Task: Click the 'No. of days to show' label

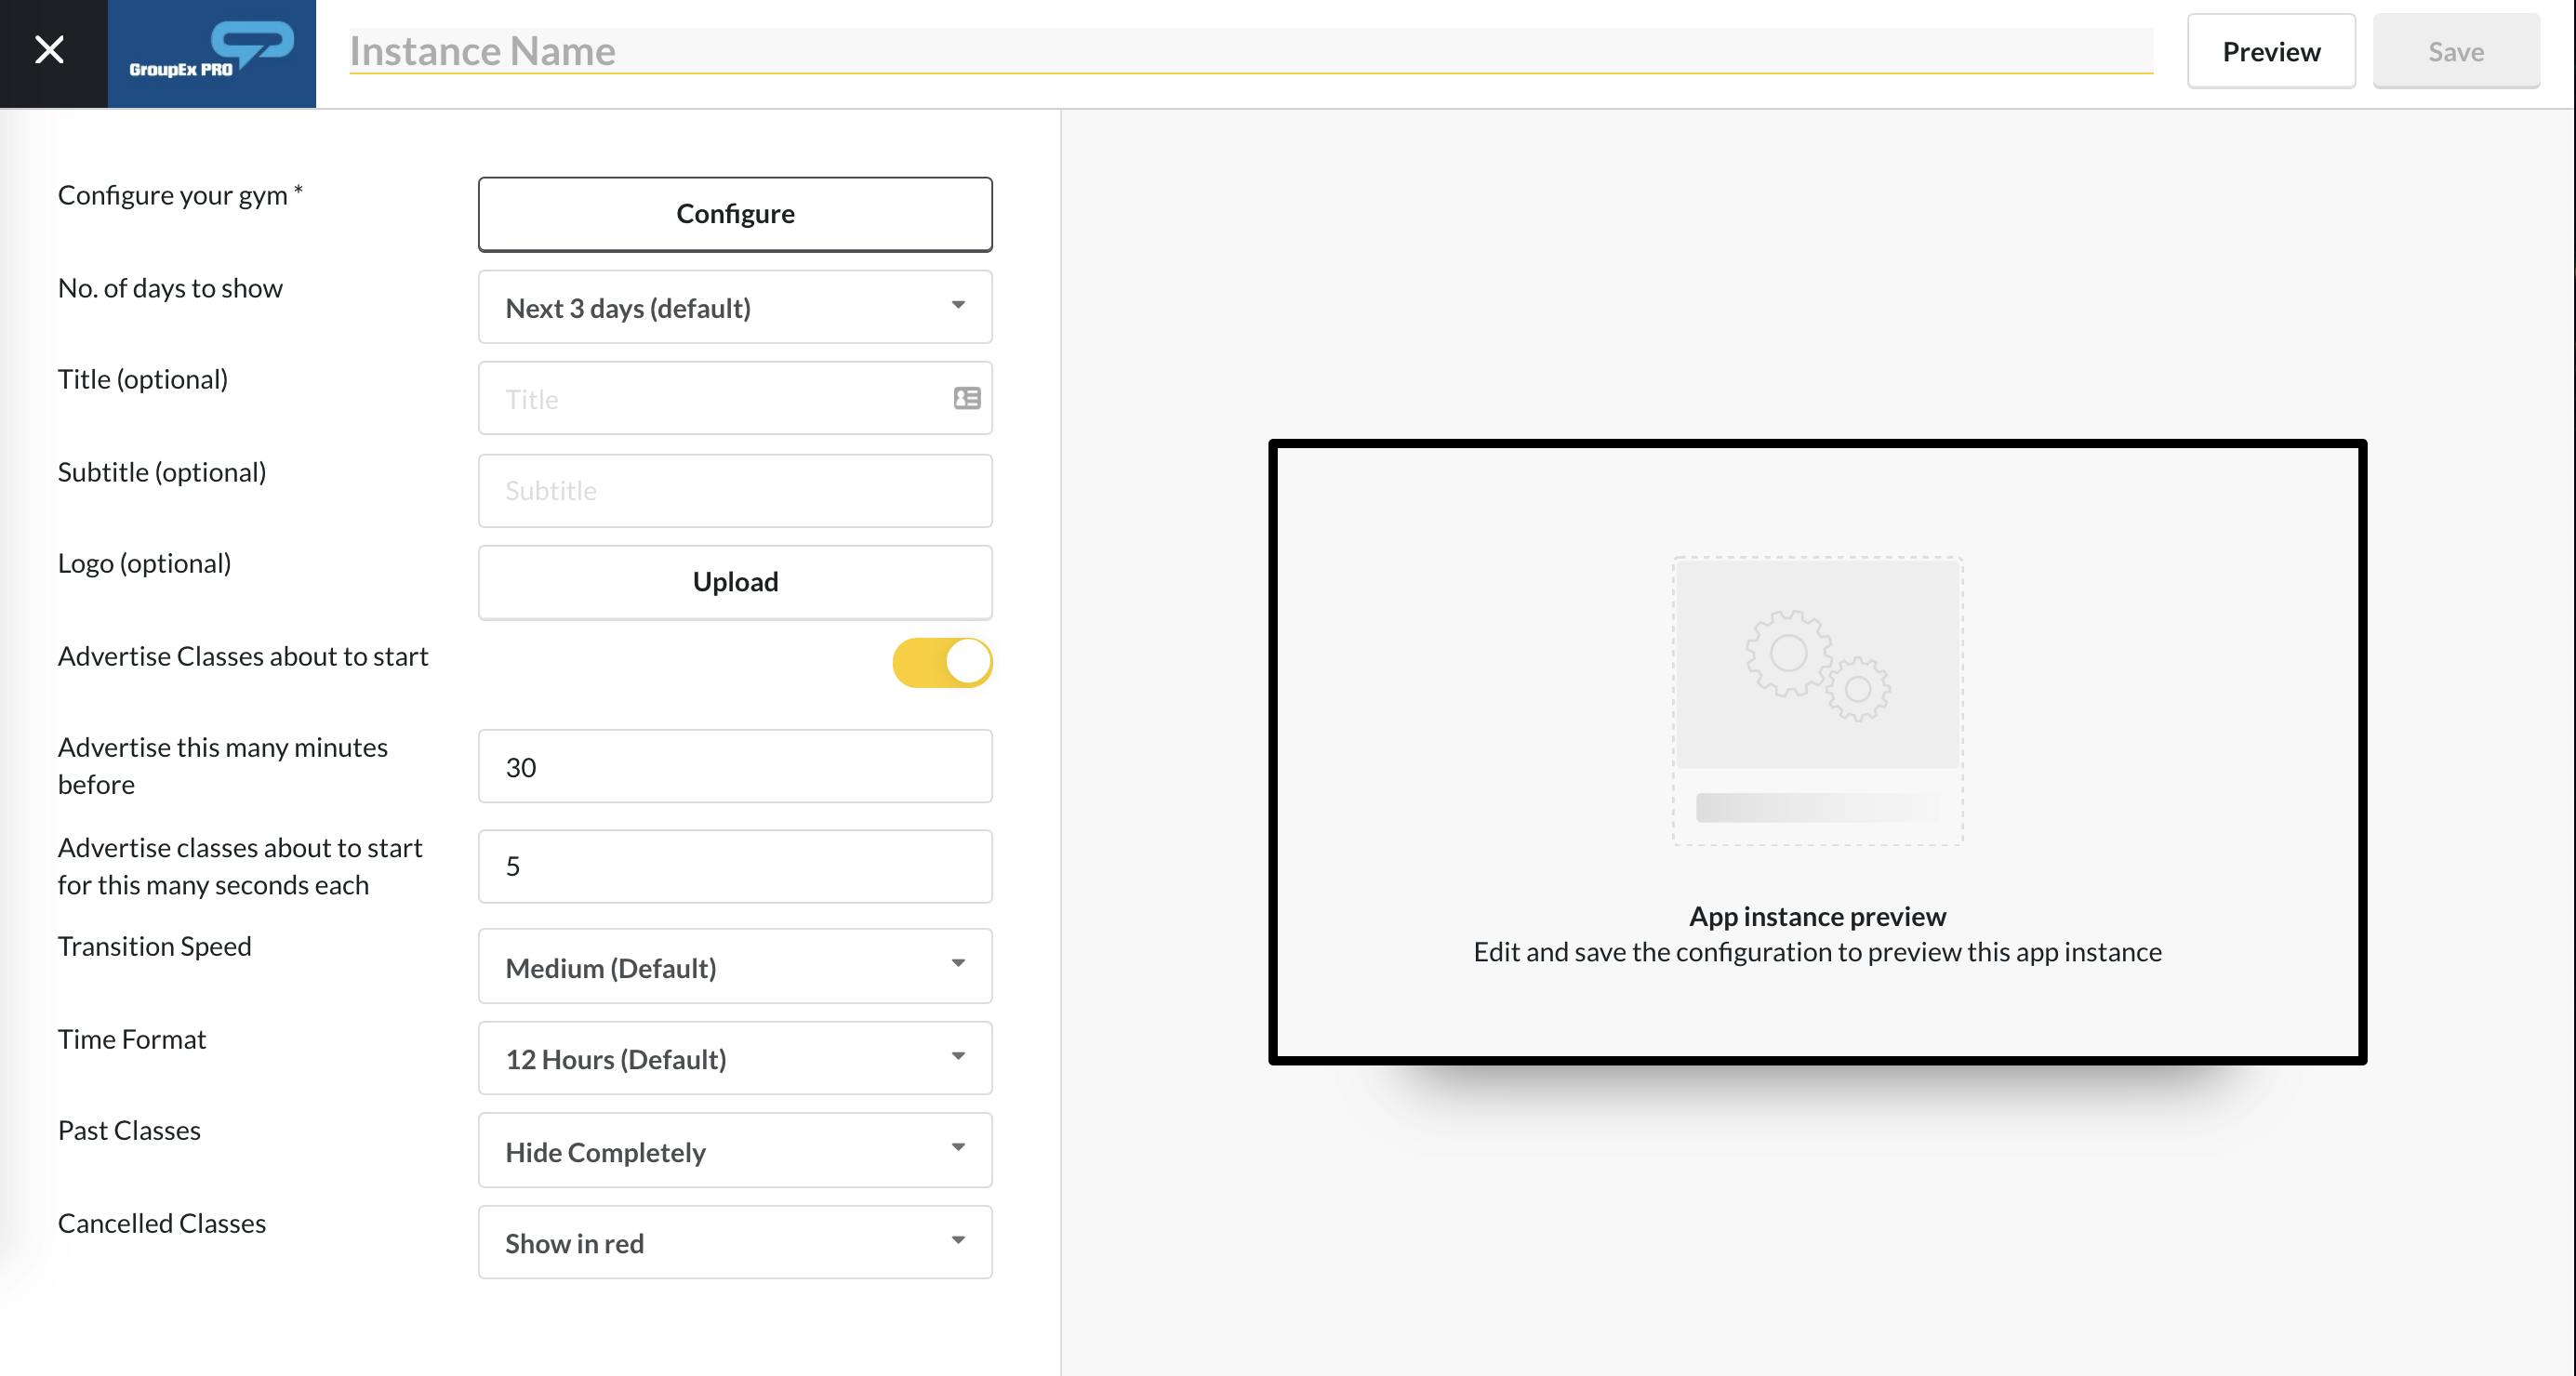Action: point(170,288)
